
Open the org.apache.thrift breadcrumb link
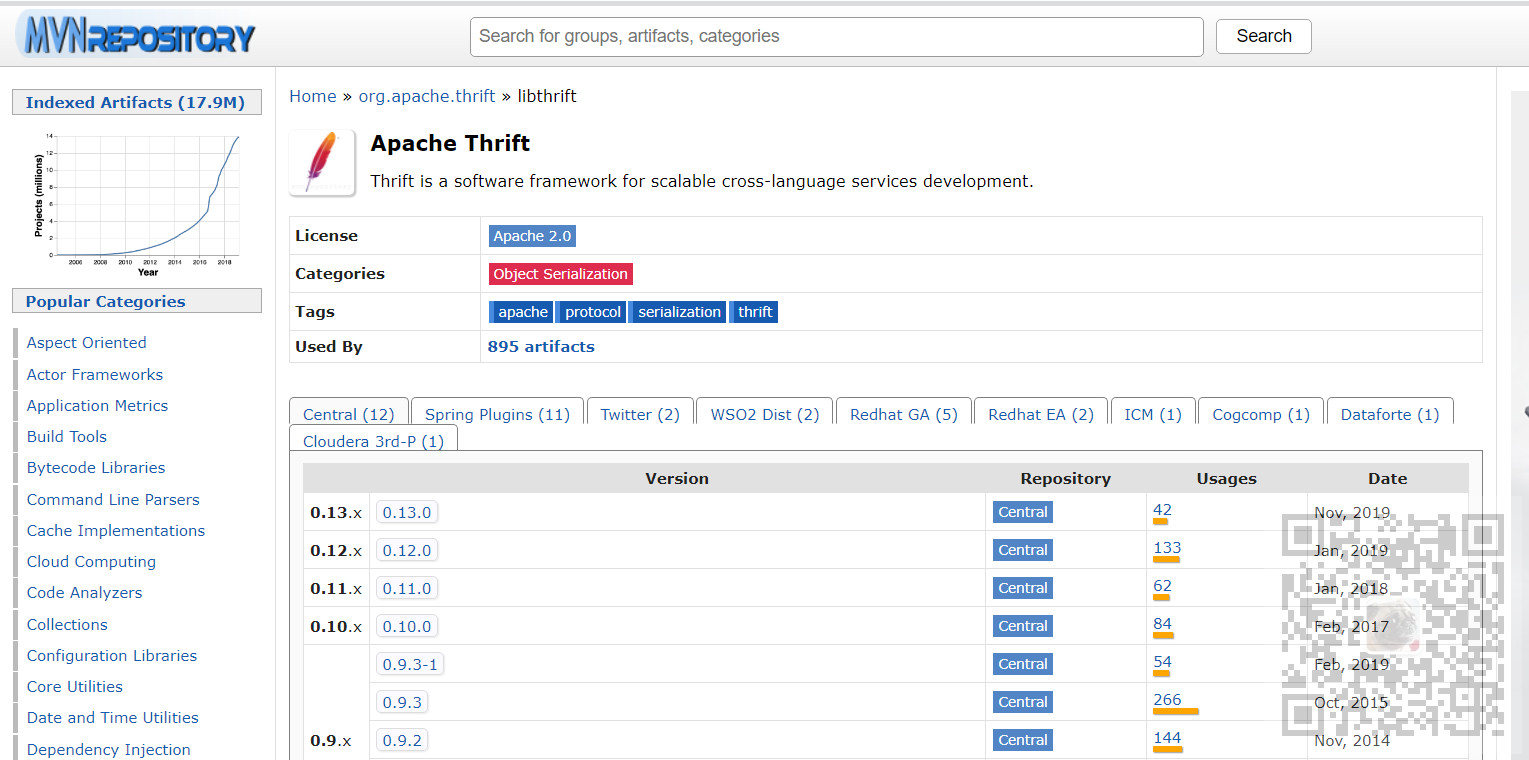427,96
